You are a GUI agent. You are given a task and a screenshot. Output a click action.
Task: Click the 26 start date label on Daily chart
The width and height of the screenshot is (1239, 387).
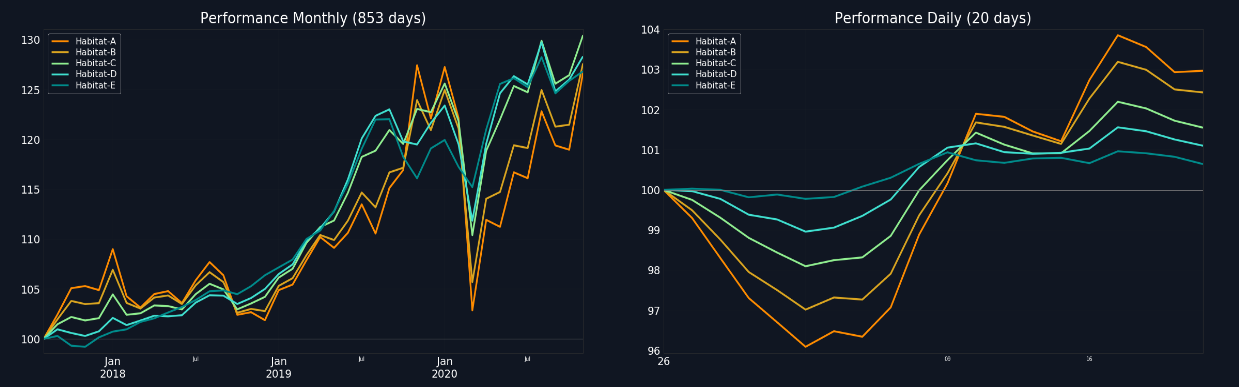tap(664, 361)
